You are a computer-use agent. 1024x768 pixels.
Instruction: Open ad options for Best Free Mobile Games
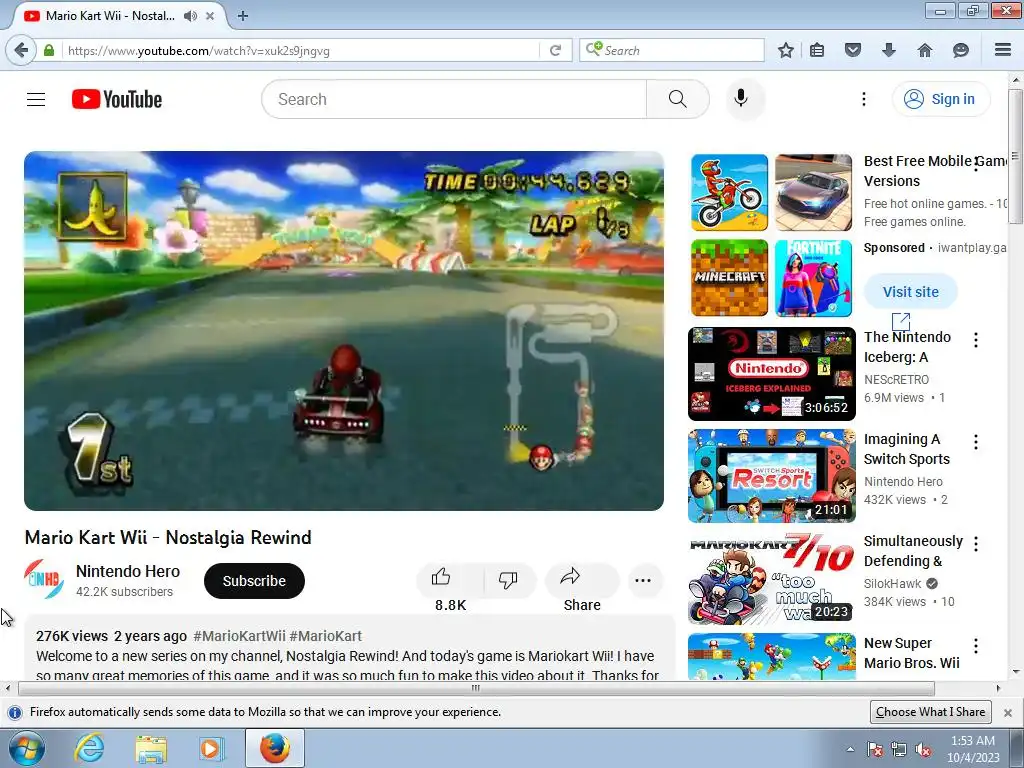point(976,164)
